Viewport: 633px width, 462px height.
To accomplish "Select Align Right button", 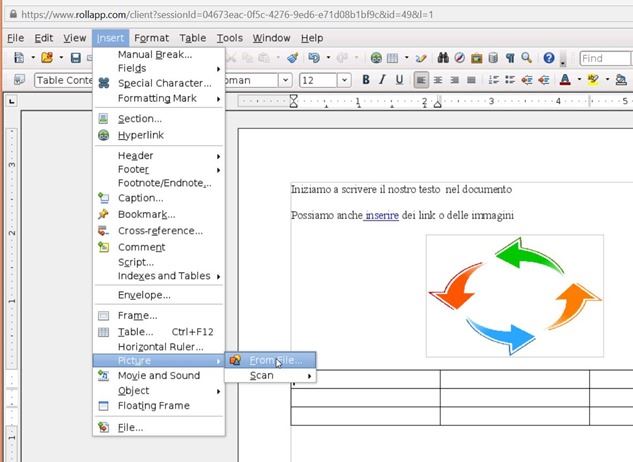I will point(454,80).
